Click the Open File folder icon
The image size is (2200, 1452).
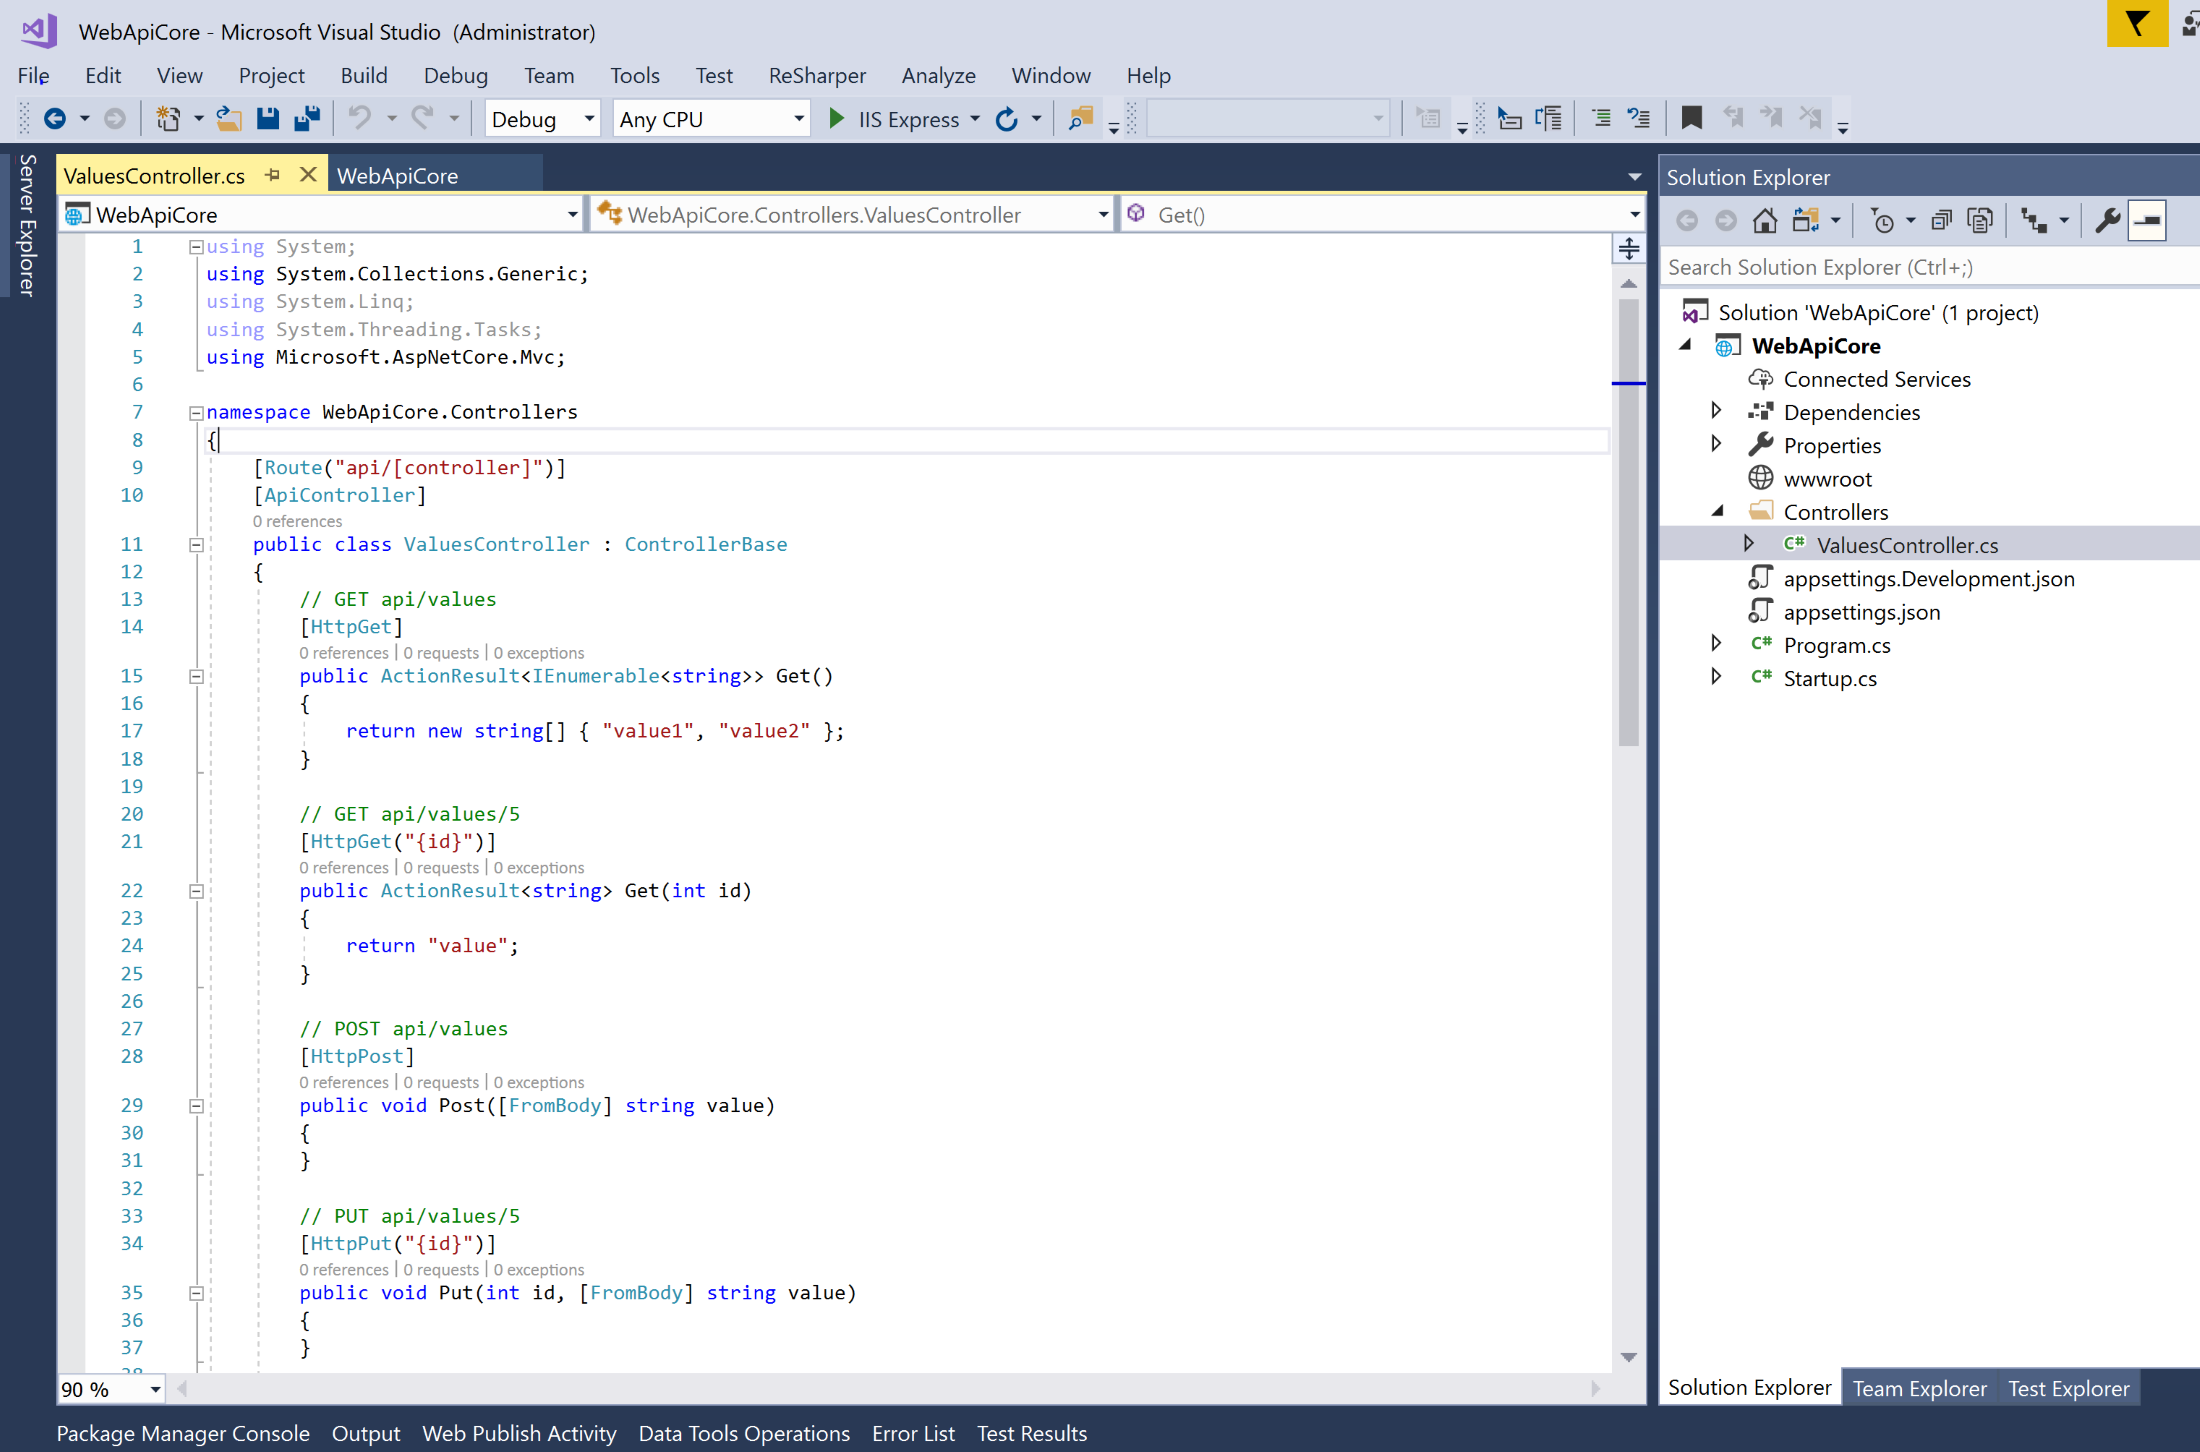pyautogui.click(x=229, y=119)
